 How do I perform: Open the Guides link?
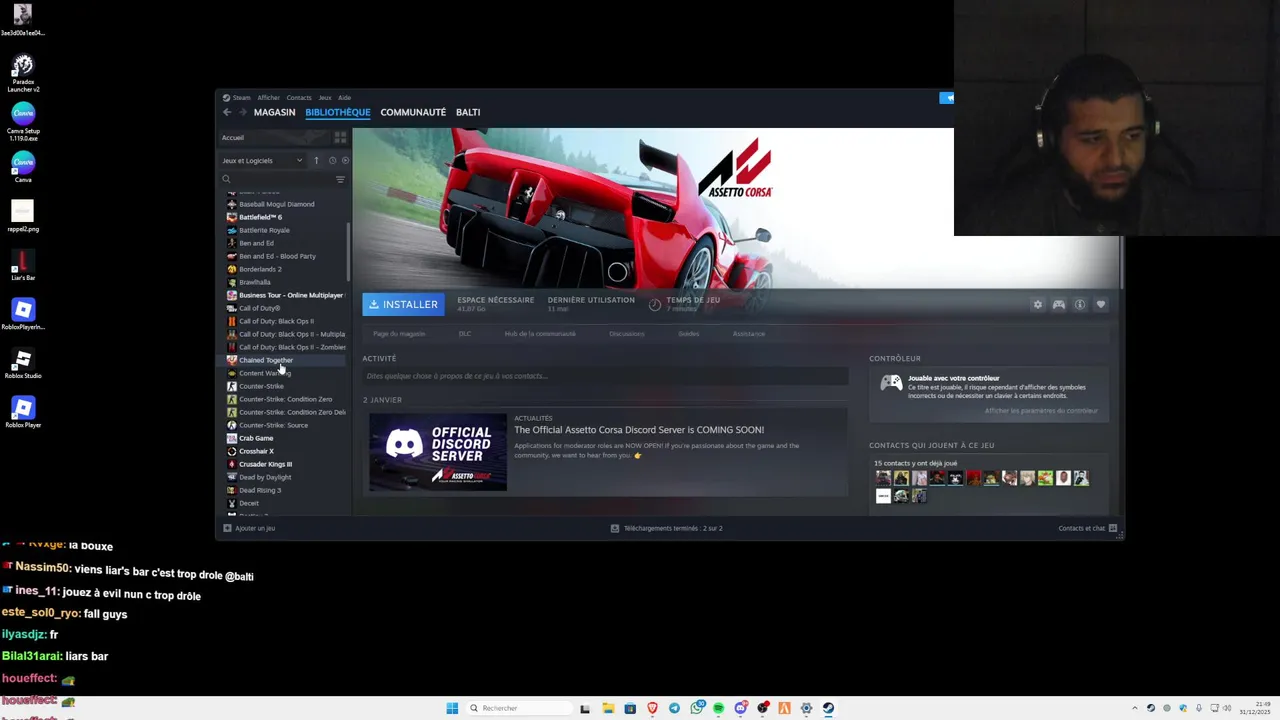689,333
